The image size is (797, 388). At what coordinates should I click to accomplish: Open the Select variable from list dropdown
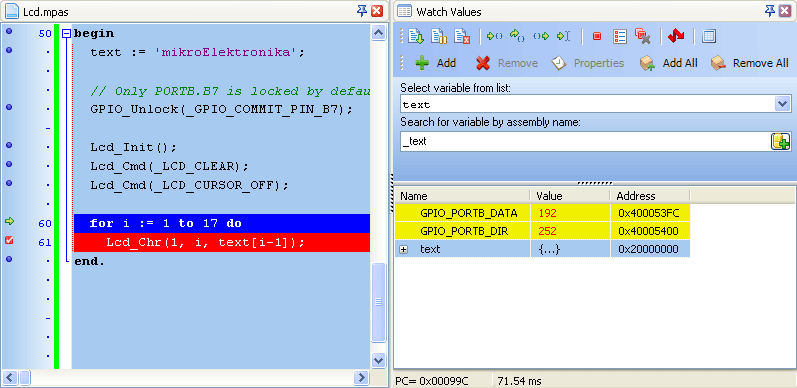click(x=781, y=104)
